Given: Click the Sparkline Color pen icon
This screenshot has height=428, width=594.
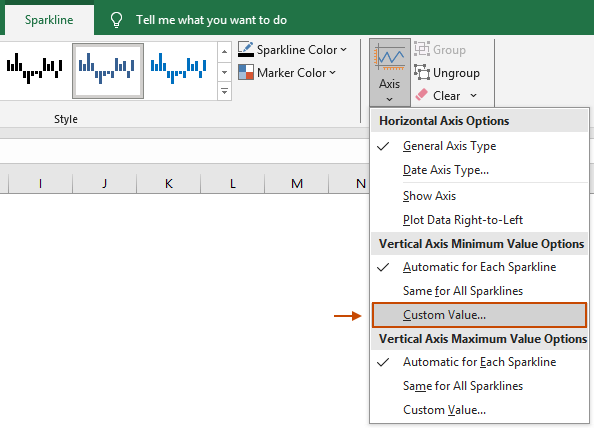Looking at the screenshot, I should (246, 49).
